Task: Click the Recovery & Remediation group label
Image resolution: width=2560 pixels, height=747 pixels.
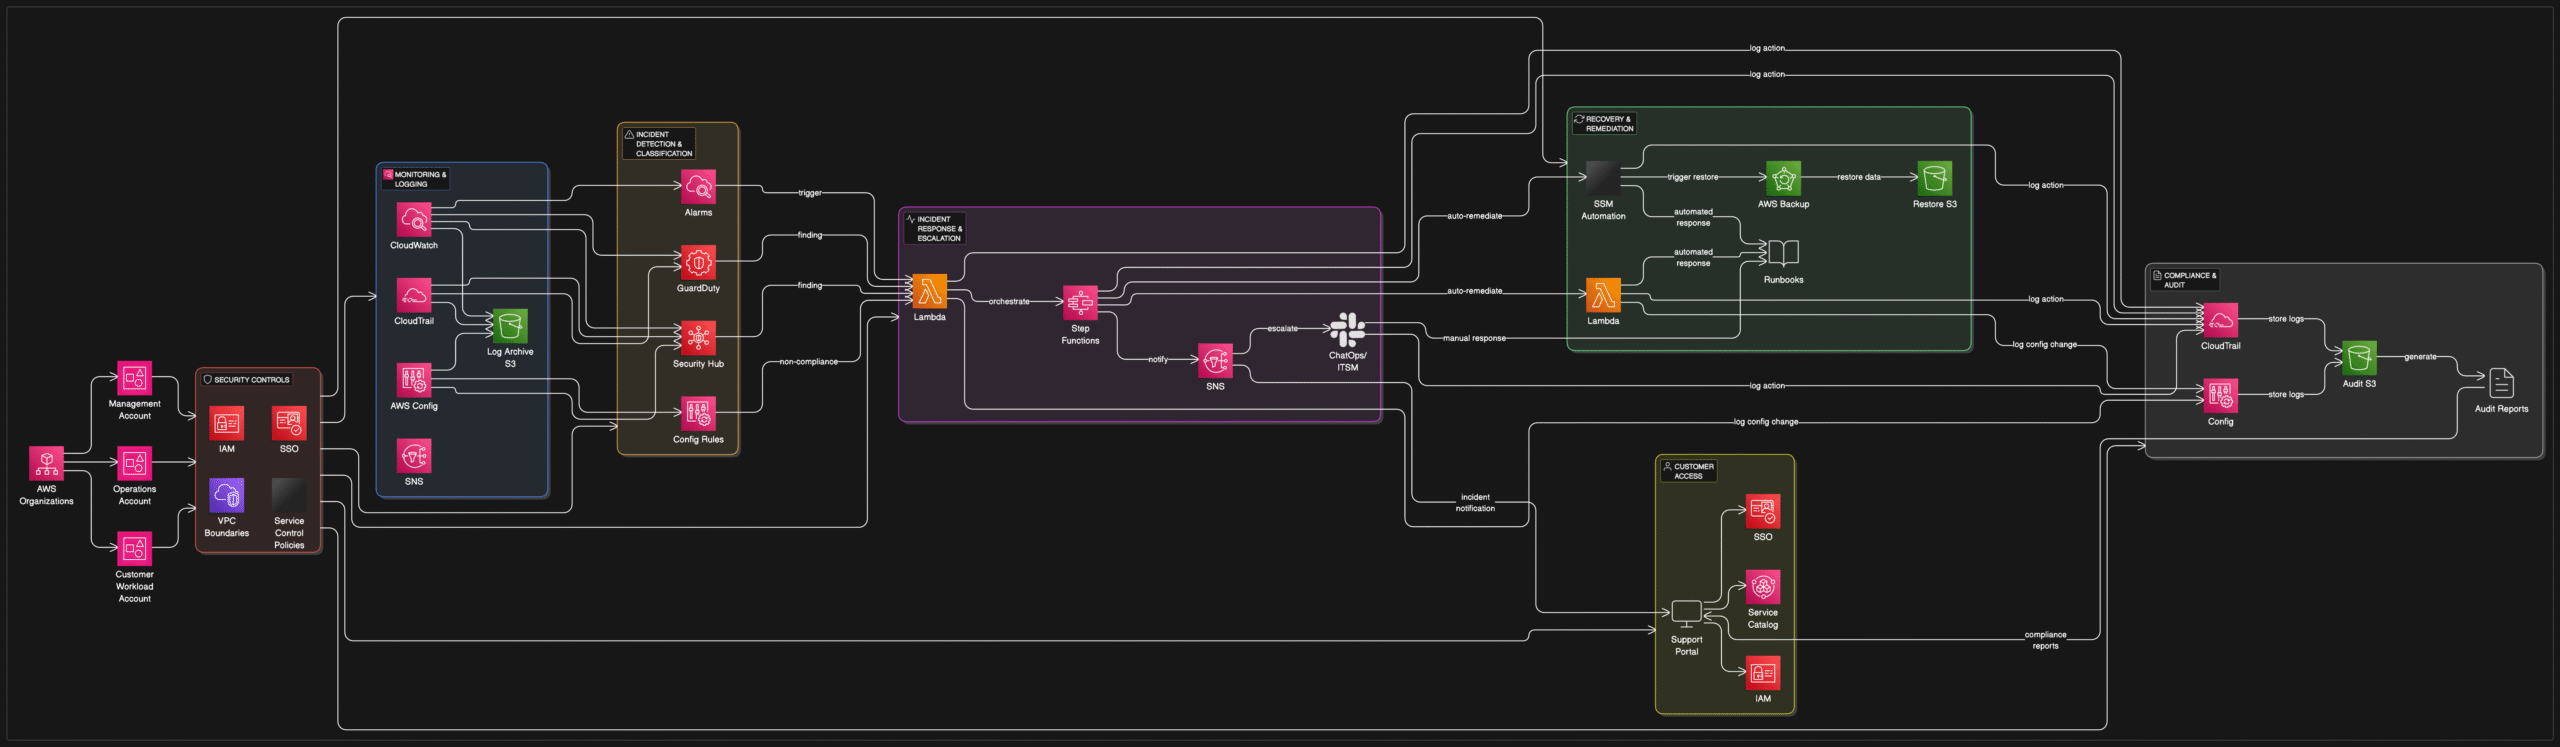Action: tap(1608, 124)
